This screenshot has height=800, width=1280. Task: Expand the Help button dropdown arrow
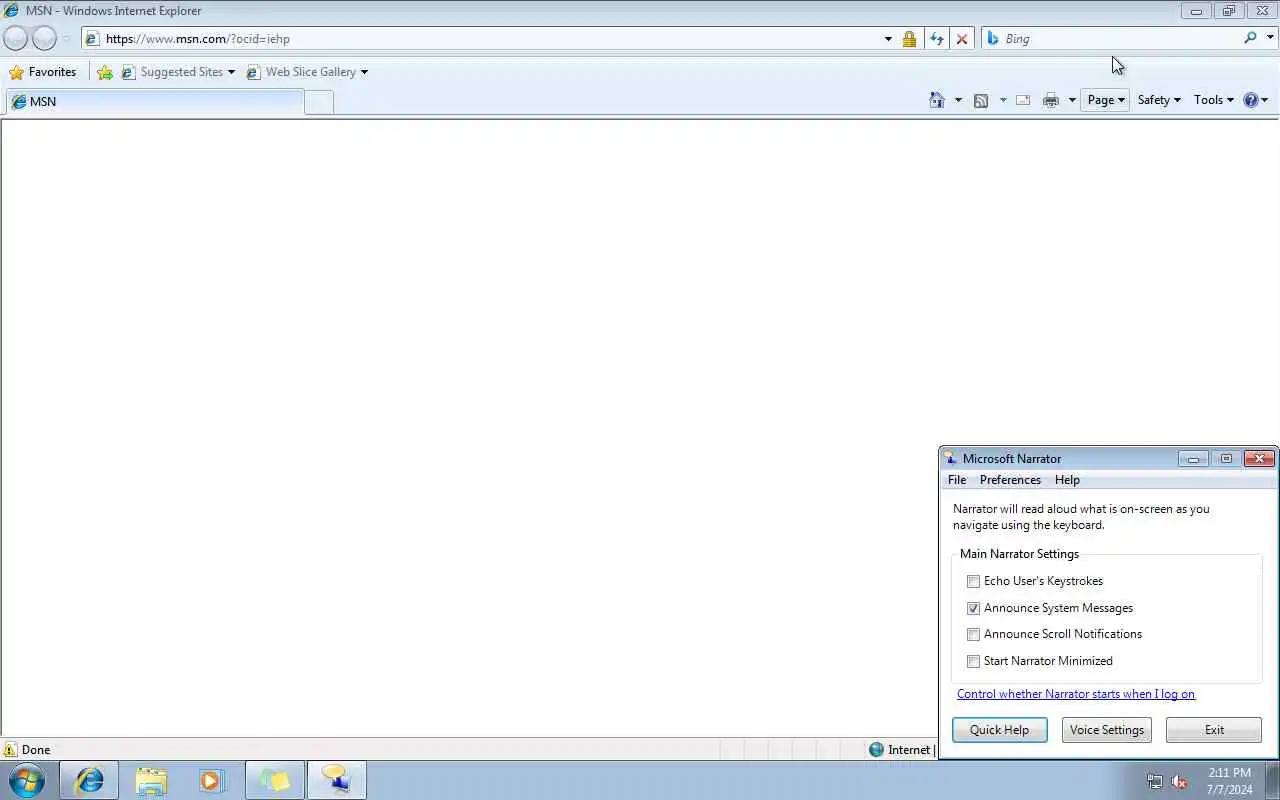pyautogui.click(x=1265, y=100)
